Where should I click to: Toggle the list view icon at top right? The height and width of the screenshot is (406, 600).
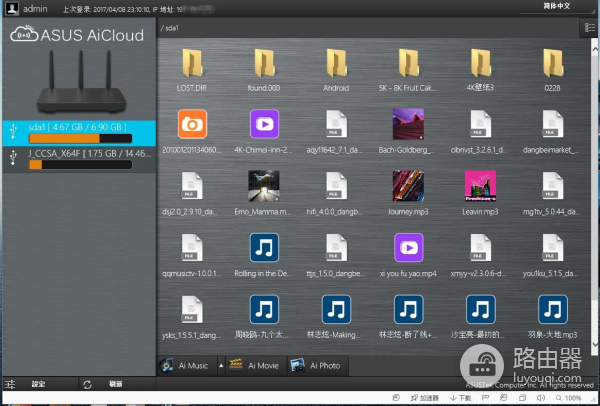[x=589, y=29]
